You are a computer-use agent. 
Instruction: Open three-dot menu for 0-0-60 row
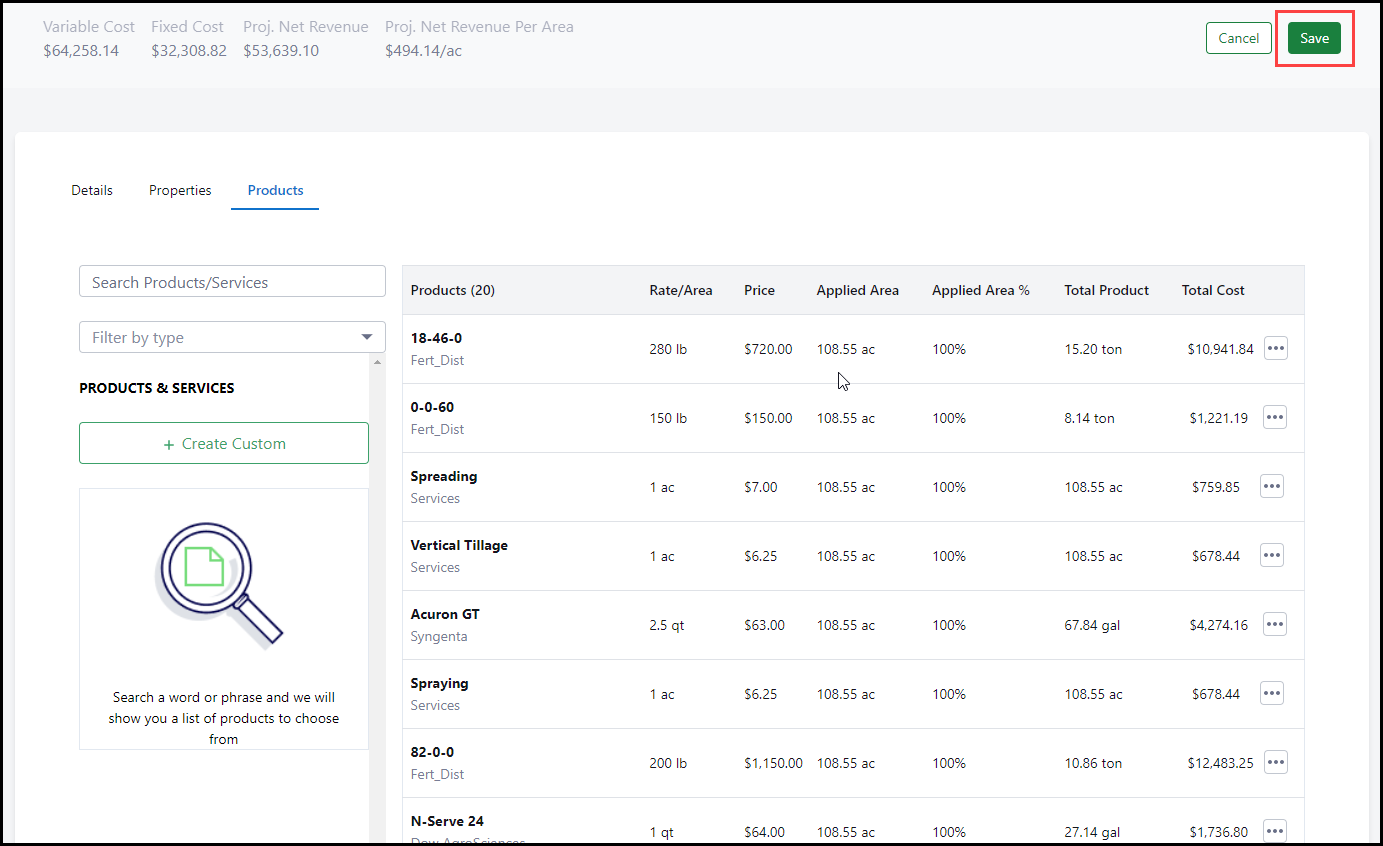pos(1275,417)
